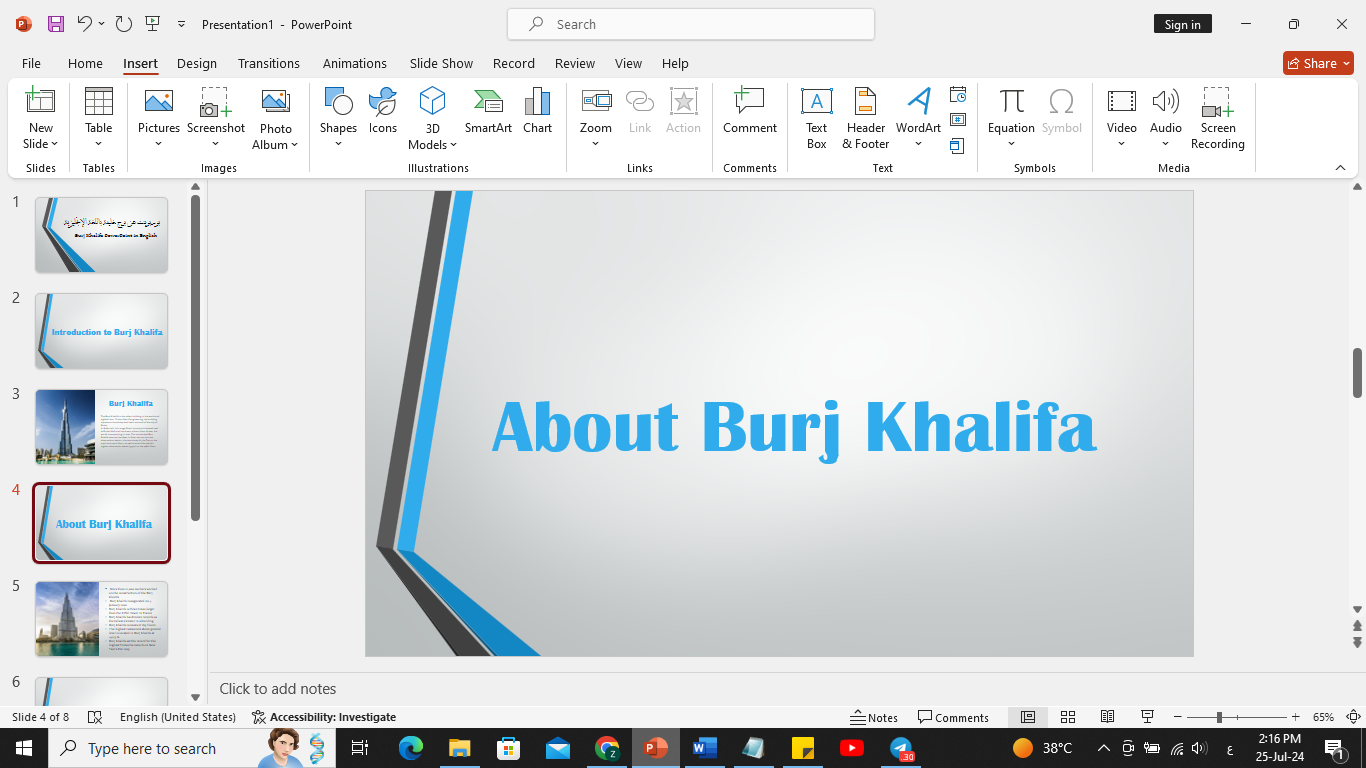Viewport: 1366px width, 768px height.
Task: Customize Quick Access Toolbar dropdown
Action: [x=181, y=24]
